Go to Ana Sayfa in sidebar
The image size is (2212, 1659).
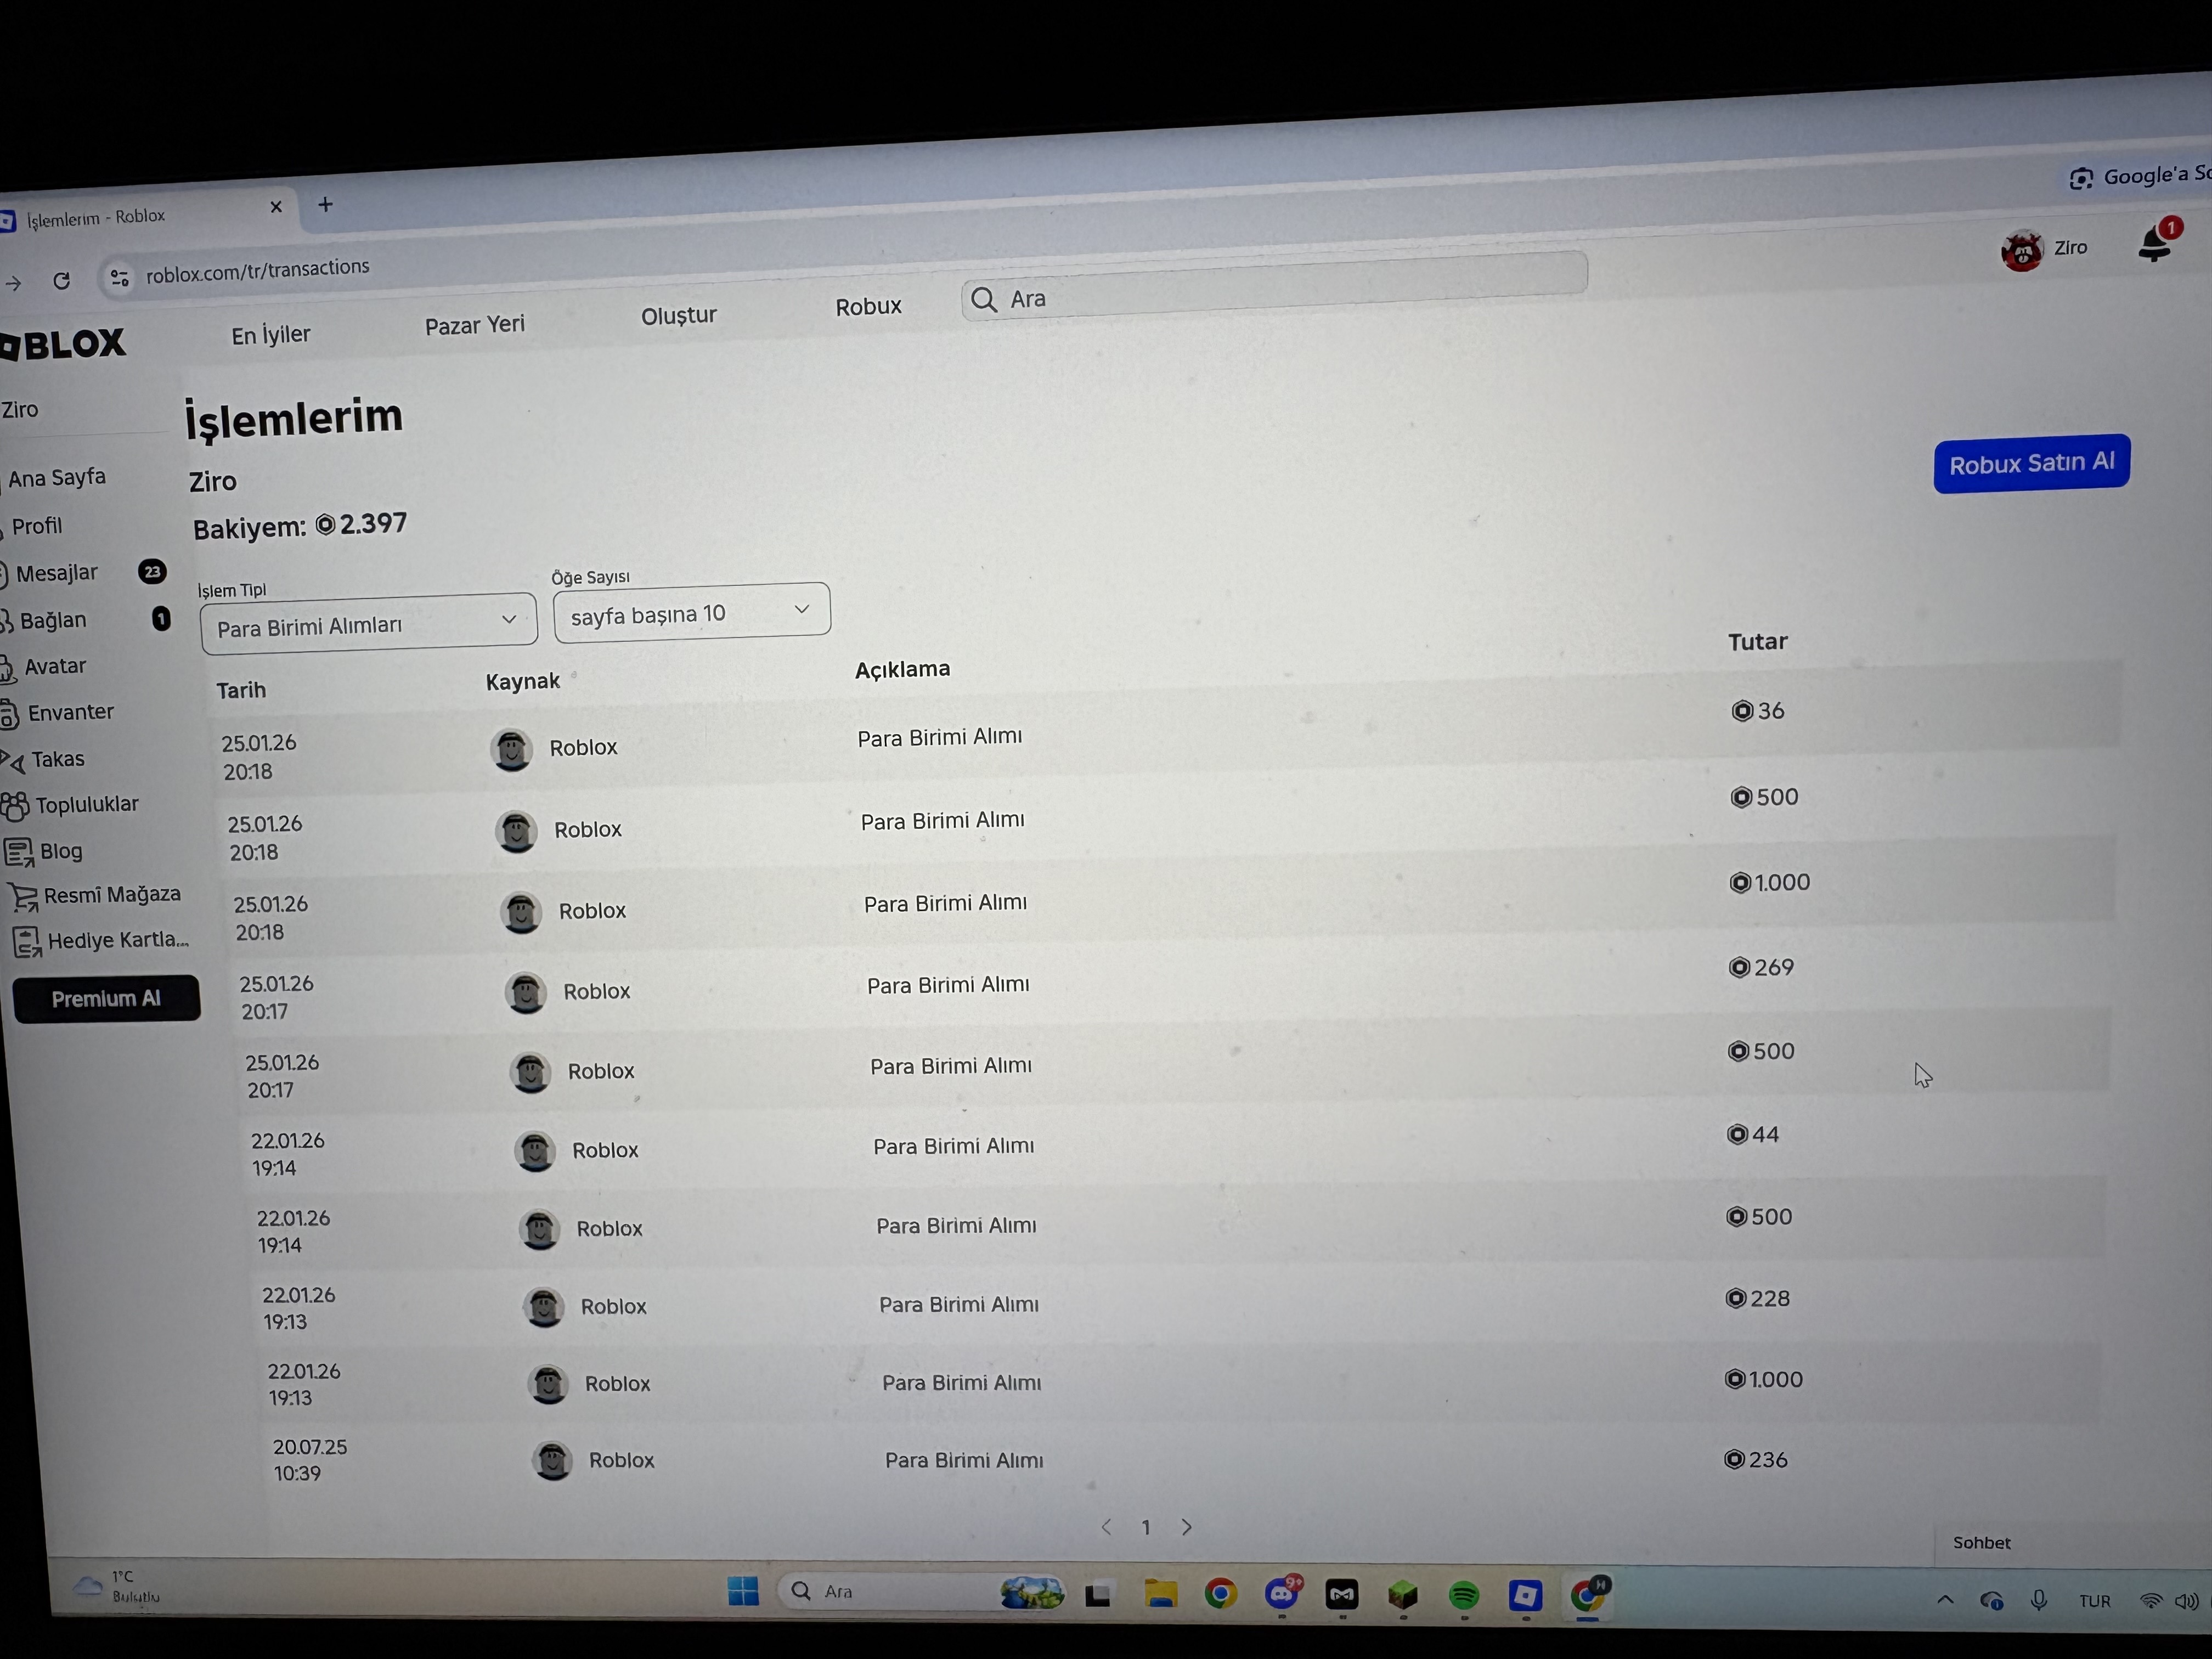tap(57, 478)
